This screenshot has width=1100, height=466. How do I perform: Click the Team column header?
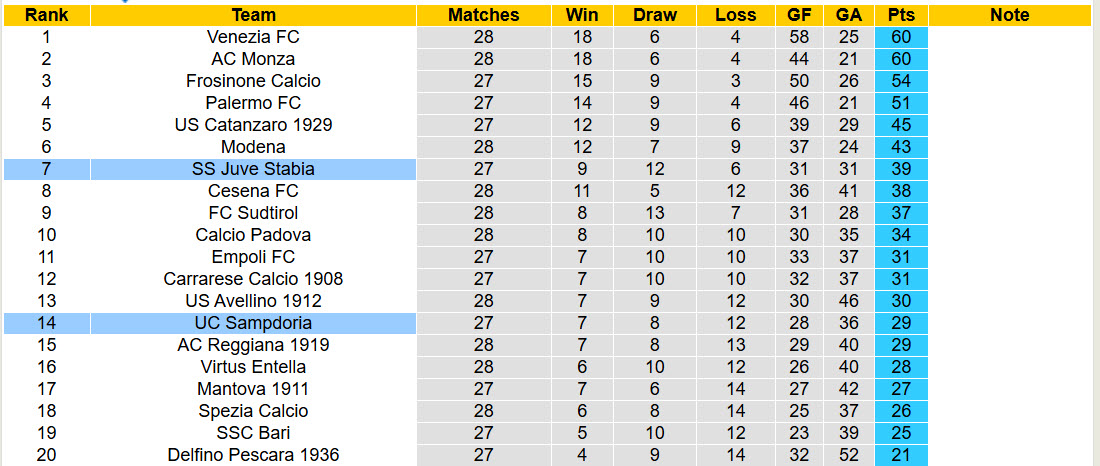pos(253,15)
